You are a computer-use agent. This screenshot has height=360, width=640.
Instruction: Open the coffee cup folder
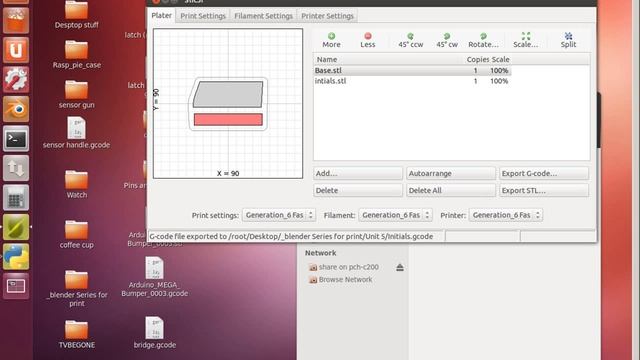(x=76, y=235)
